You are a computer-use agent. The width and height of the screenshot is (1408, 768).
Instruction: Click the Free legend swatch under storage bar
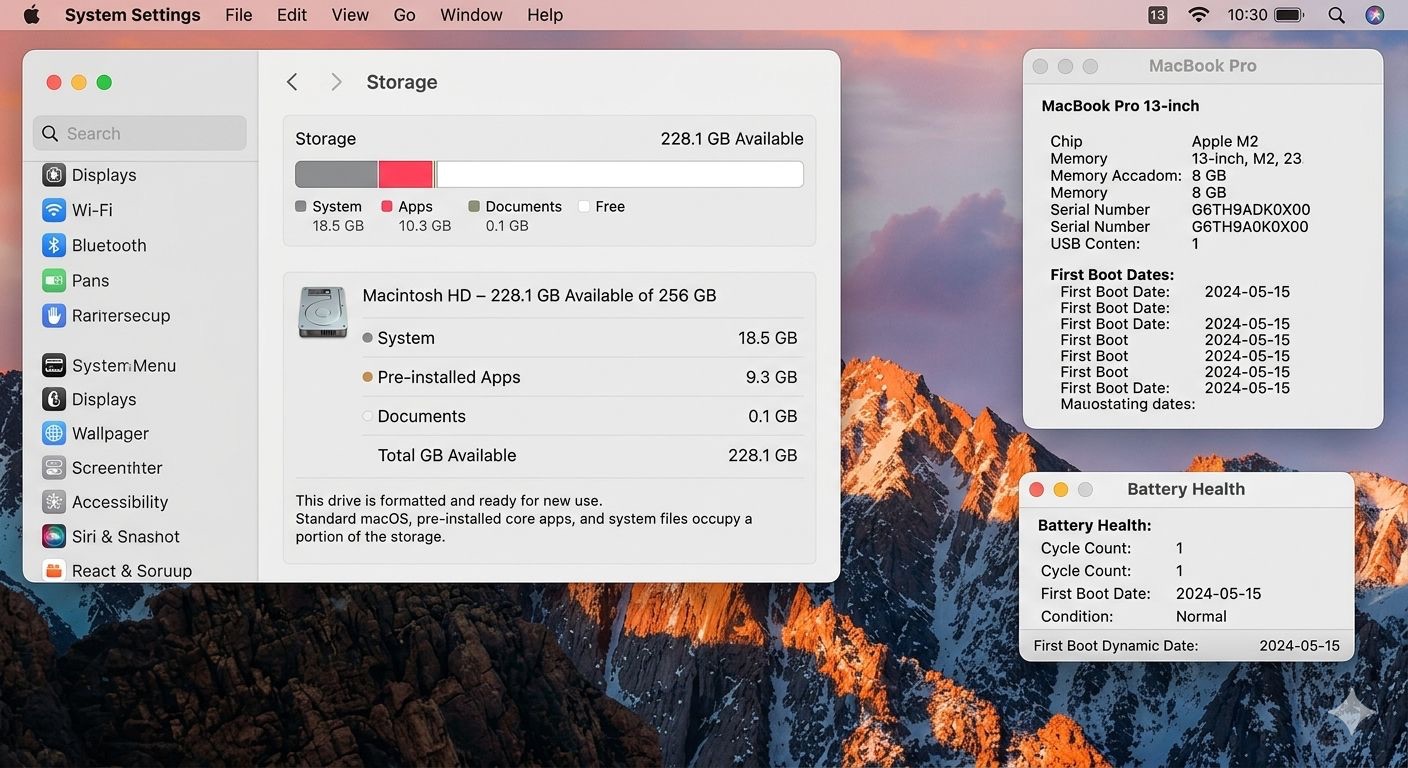[x=584, y=206]
